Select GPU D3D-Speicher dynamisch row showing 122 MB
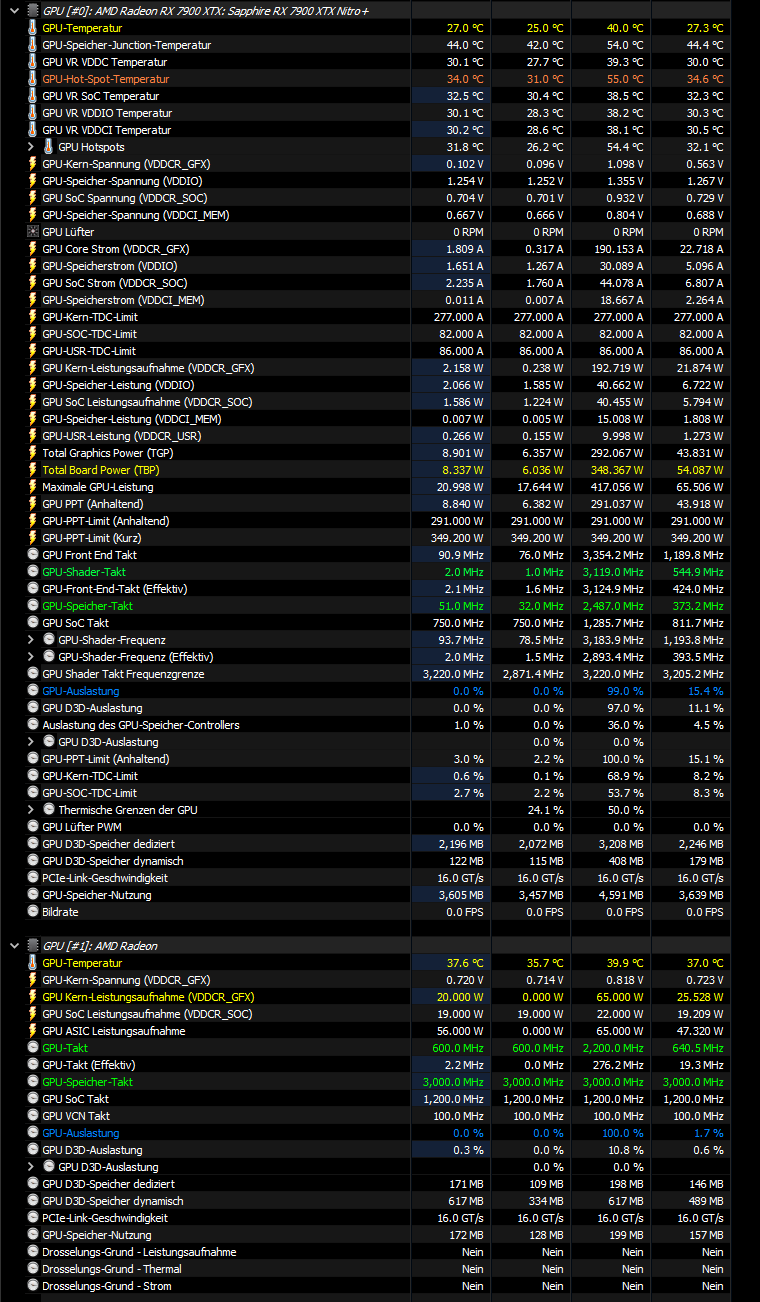The height and width of the screenshot is (1302, 760). pyautogui.click(x=378, y=861)
